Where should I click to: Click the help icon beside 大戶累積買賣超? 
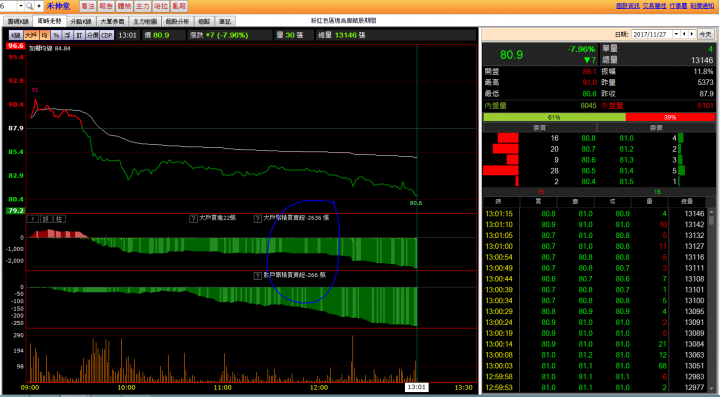[x=258, y=218]
